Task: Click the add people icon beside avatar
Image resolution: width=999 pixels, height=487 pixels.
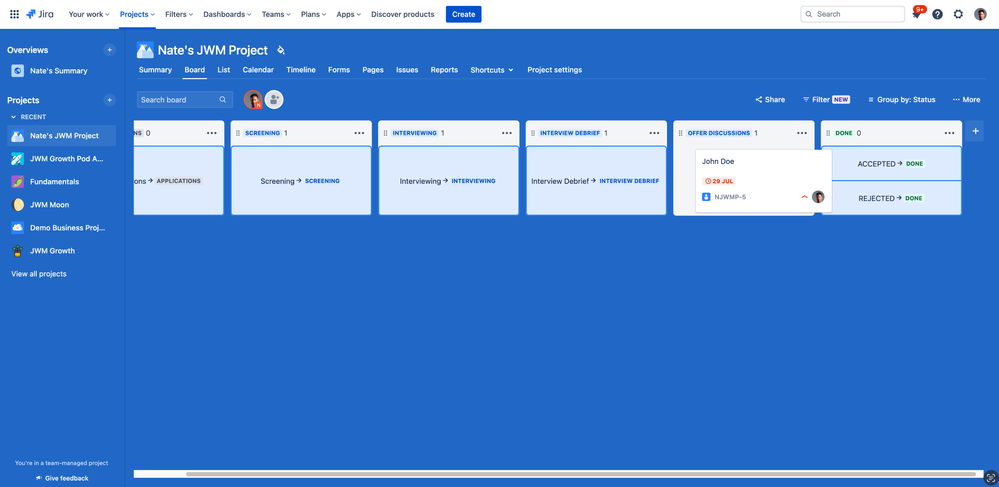Action: [x=274, y=99]
